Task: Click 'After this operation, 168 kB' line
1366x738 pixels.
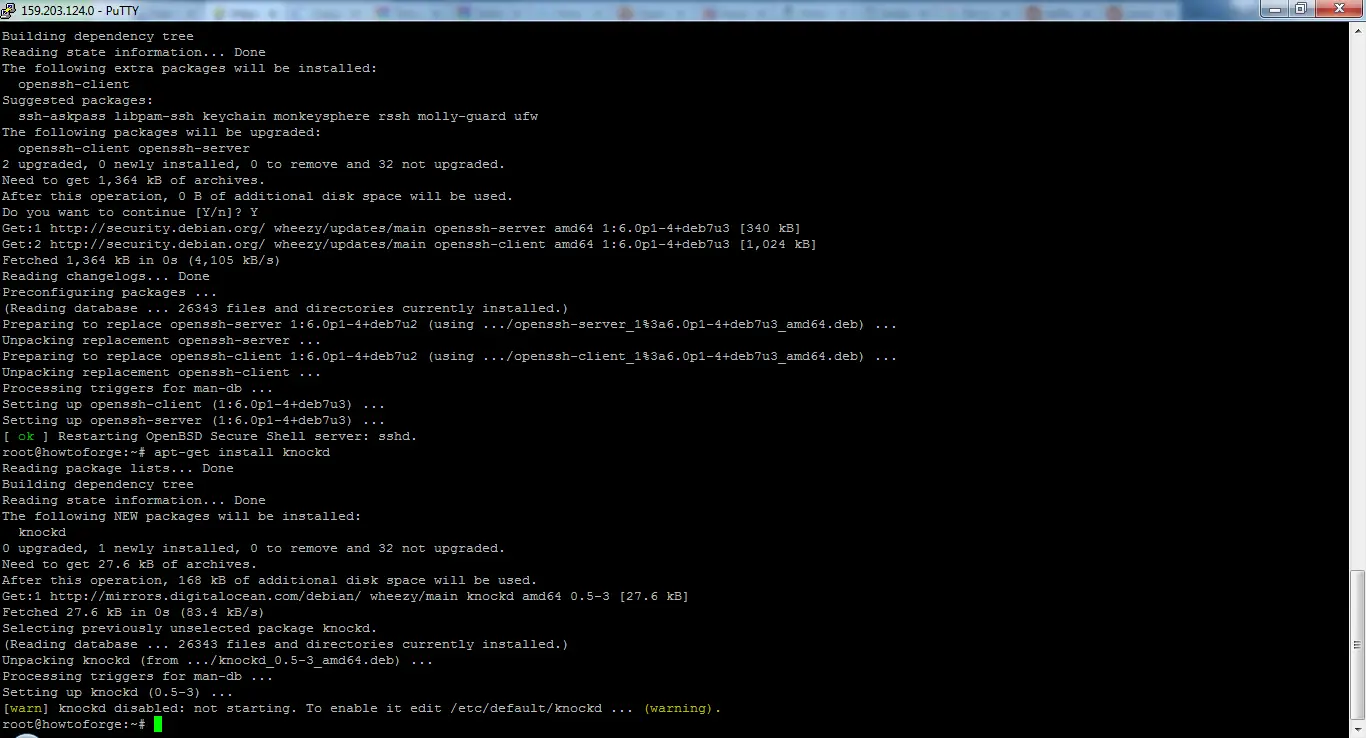Action: (270, 580)
